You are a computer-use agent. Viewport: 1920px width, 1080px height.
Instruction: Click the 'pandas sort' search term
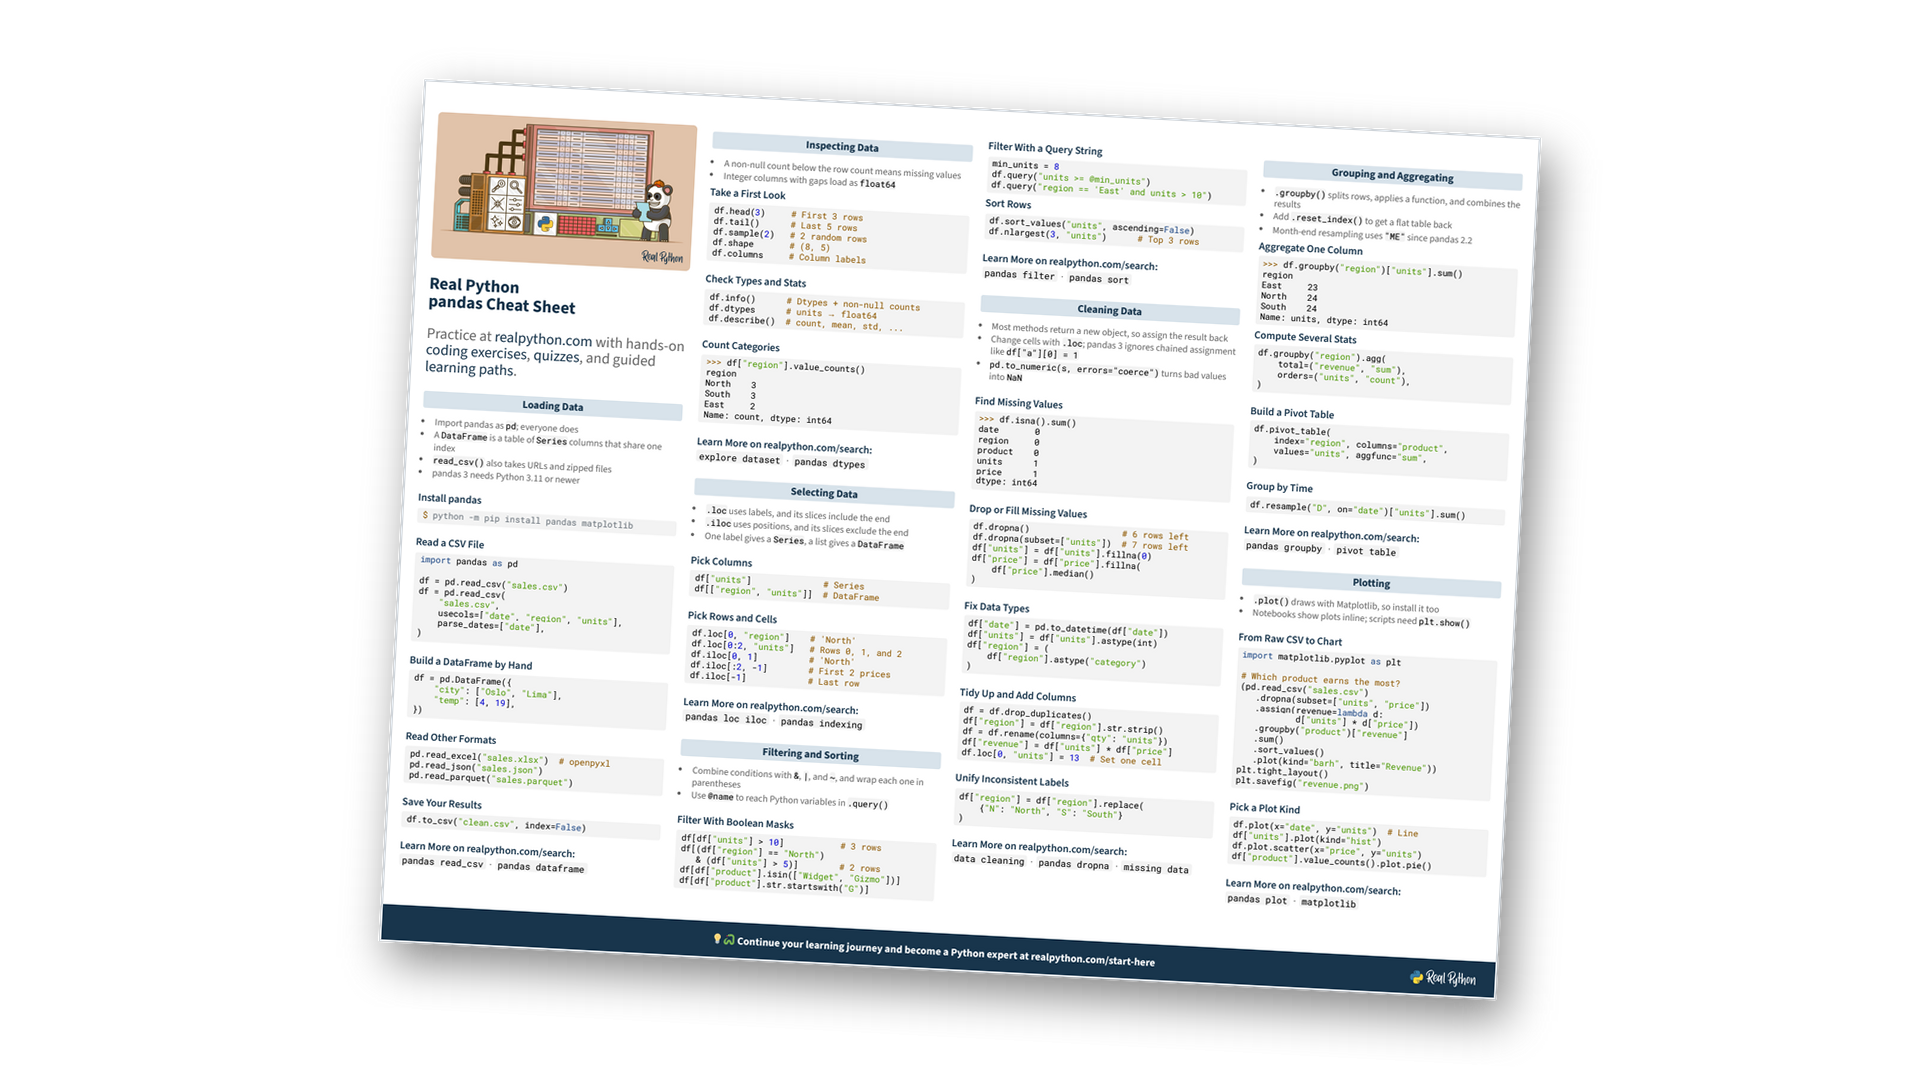point(1098,279)
